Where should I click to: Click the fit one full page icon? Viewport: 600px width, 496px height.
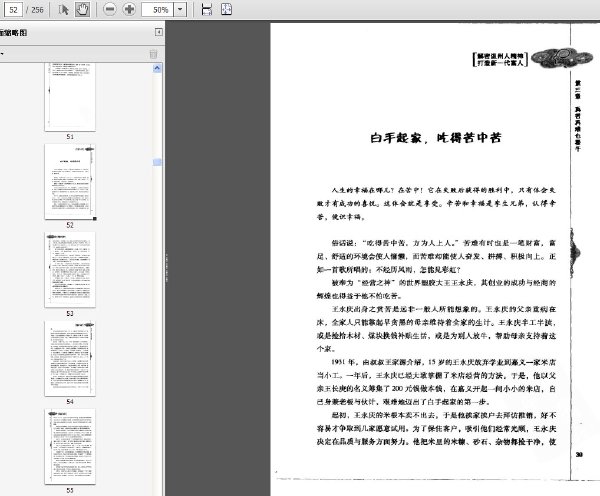coord(227,9)
